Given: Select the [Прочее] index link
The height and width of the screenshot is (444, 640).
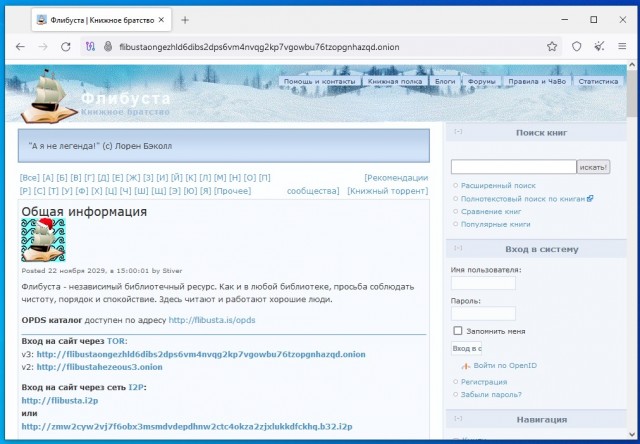Looking at the screenshot, I should pyautogui.click(x=233, y=191).
